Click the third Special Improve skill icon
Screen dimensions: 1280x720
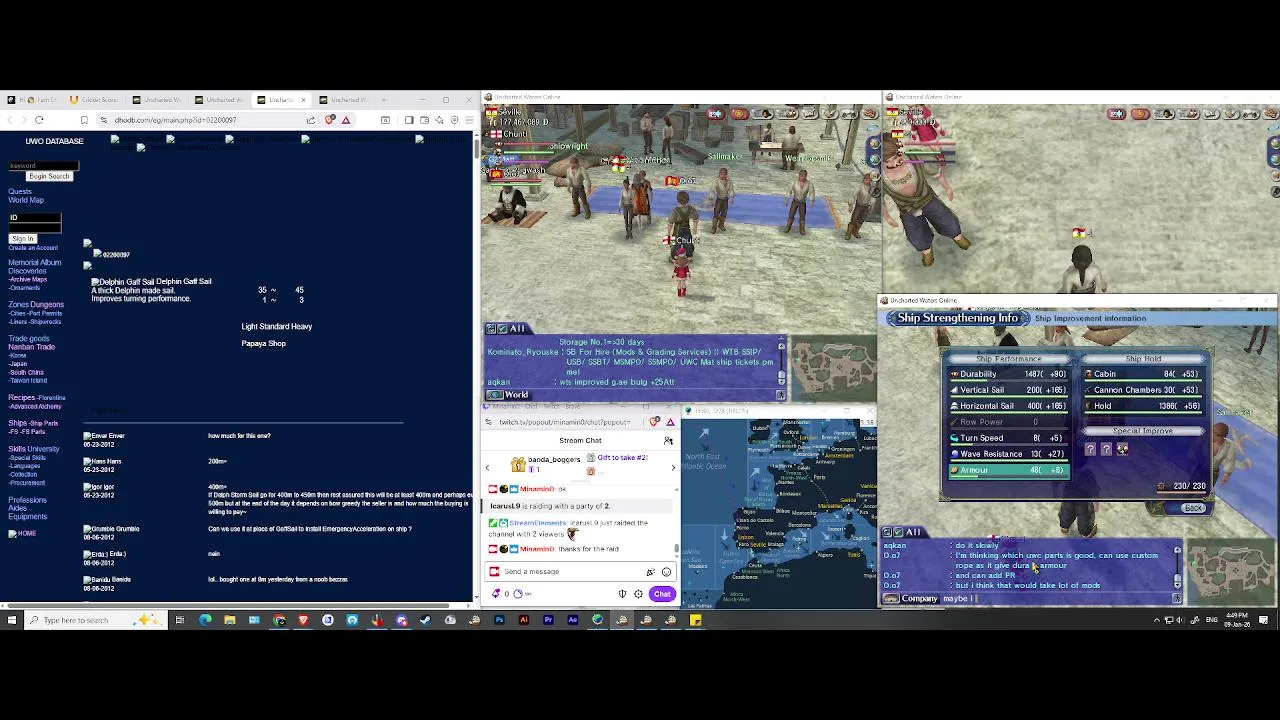(x=1122, y=450)
